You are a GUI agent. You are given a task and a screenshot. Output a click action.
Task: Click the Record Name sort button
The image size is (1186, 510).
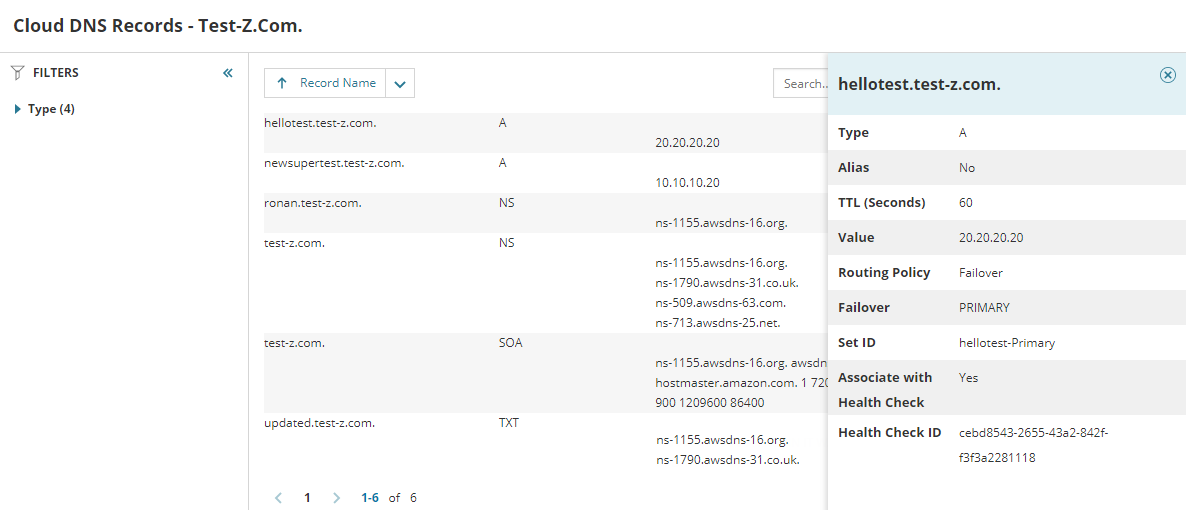(x=337, y=84)
